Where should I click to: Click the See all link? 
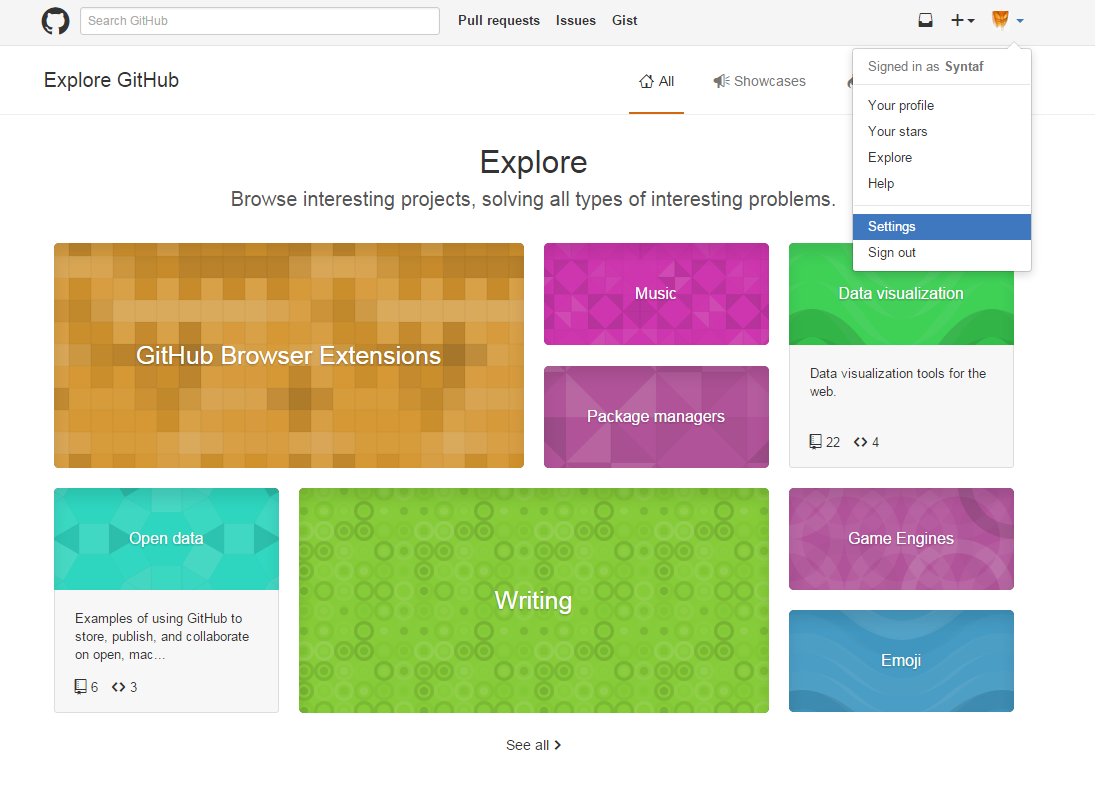533,745
